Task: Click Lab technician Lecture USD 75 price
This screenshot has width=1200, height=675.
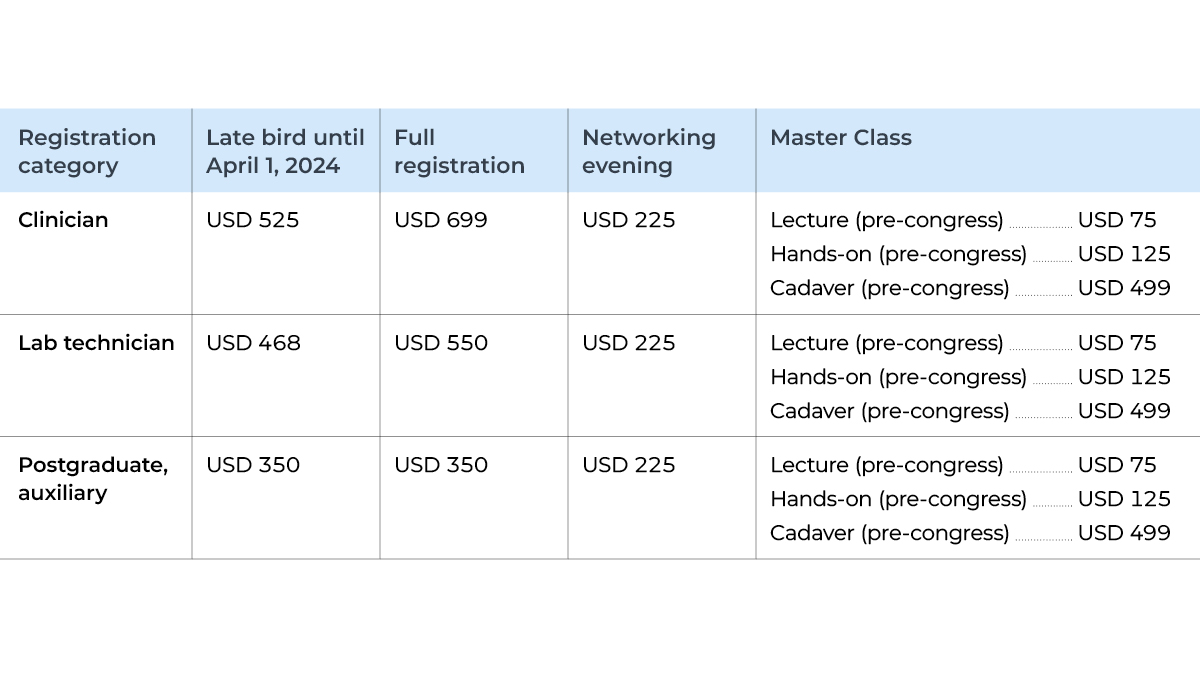Action: tap(1117, 343)
